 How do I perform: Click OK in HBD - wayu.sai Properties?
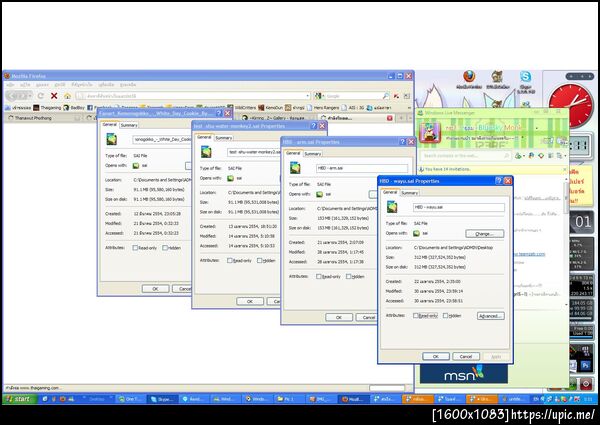click(436, 357)
